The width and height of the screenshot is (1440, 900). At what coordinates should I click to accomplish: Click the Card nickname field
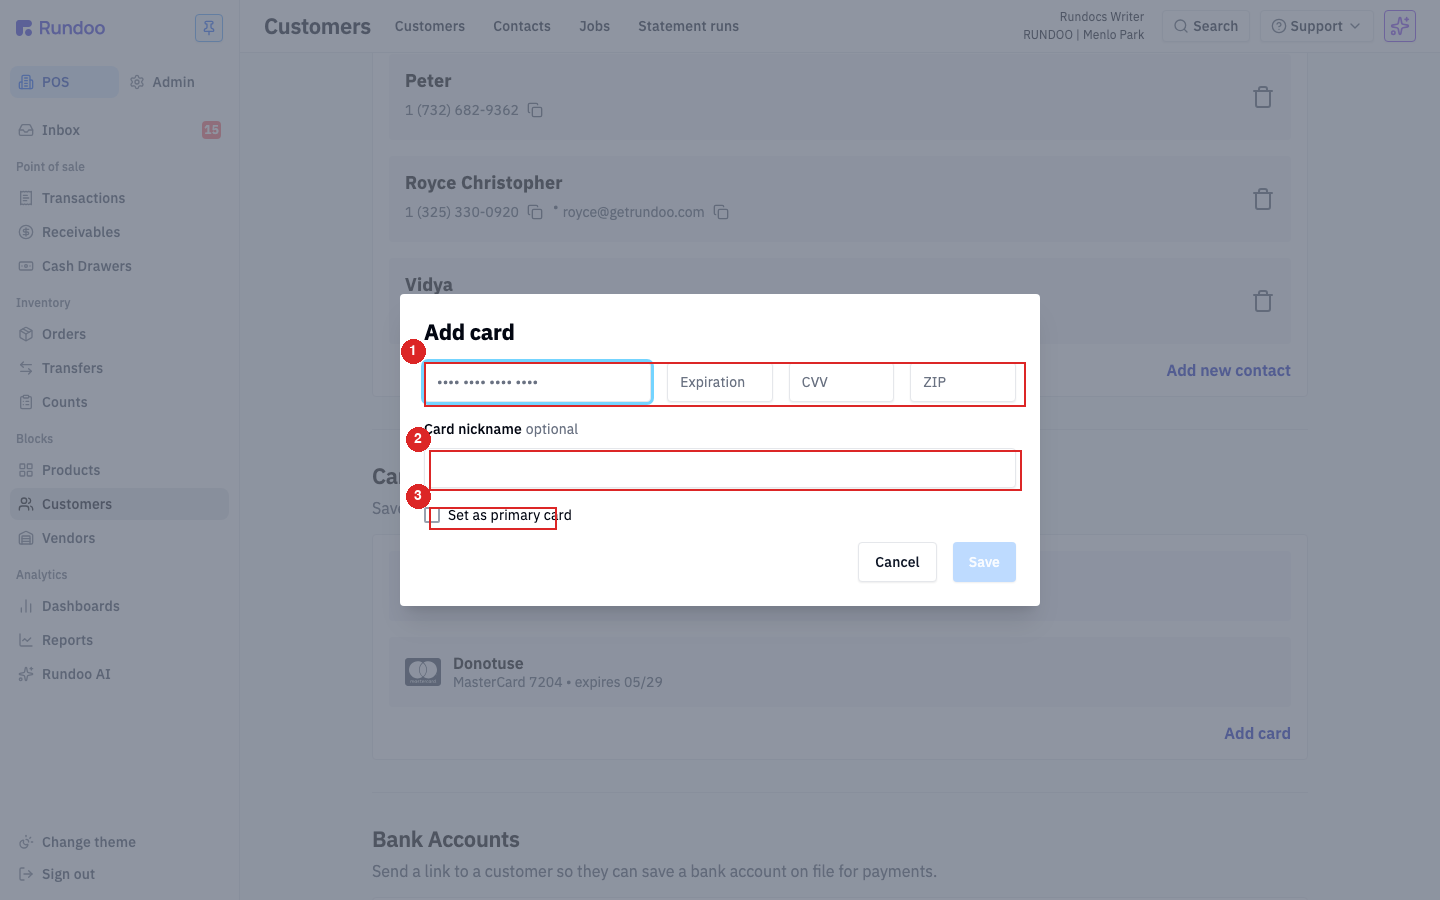click(720, 469)
